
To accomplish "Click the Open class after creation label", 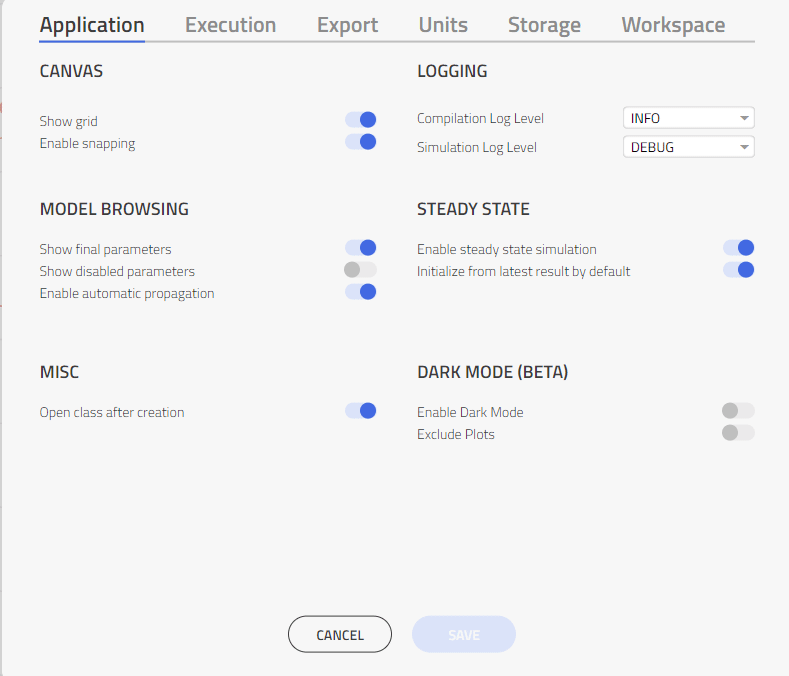I will point(112,412).
